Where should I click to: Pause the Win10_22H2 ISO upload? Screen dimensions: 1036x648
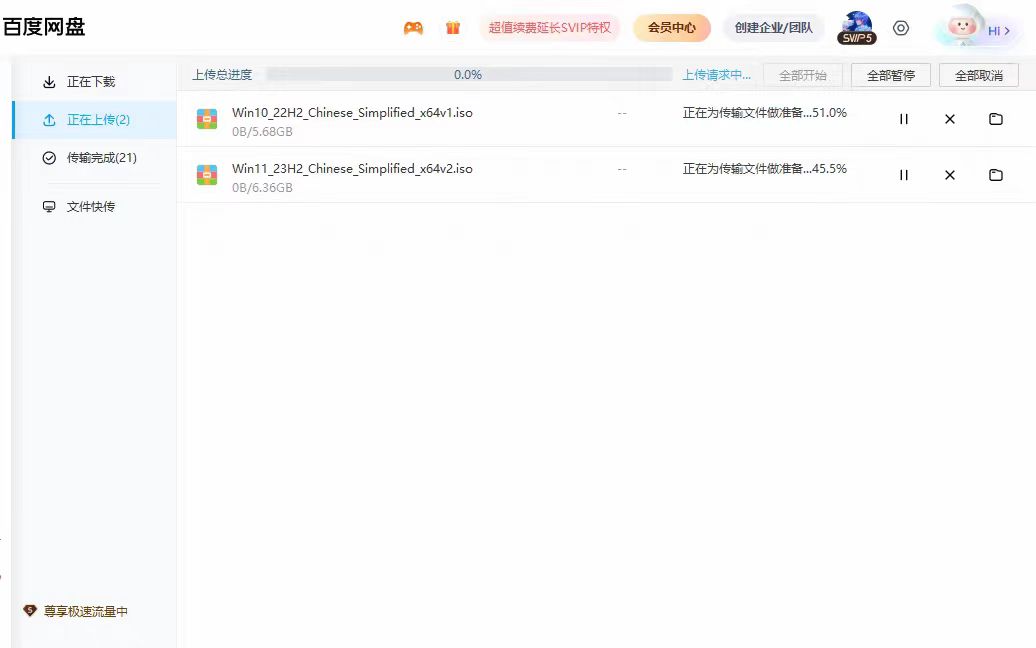coord(903,118)
